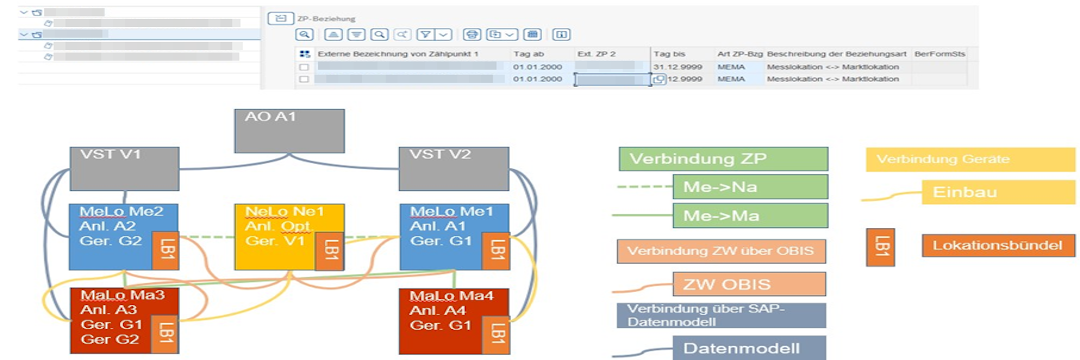The width and height of the screenshot is (1080, 360).
Task: Open the filter dropdown arrow
Action: click(443, 34)
